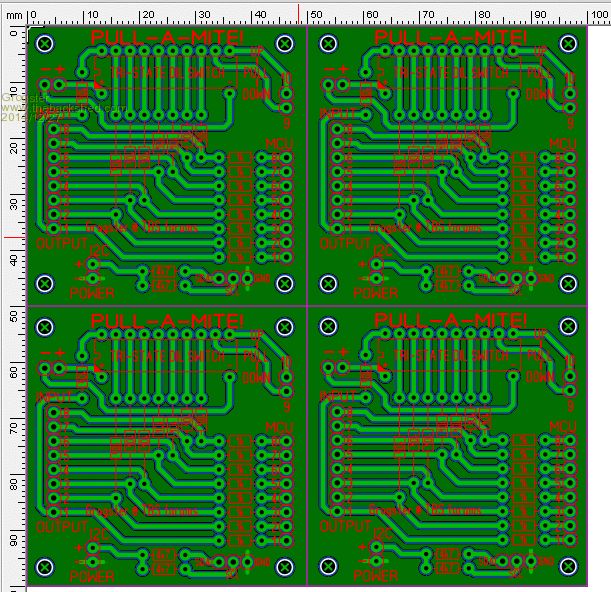611x592 pixels.
Task: Select the I2C label on top-left board
Action: tap(98, 250)
